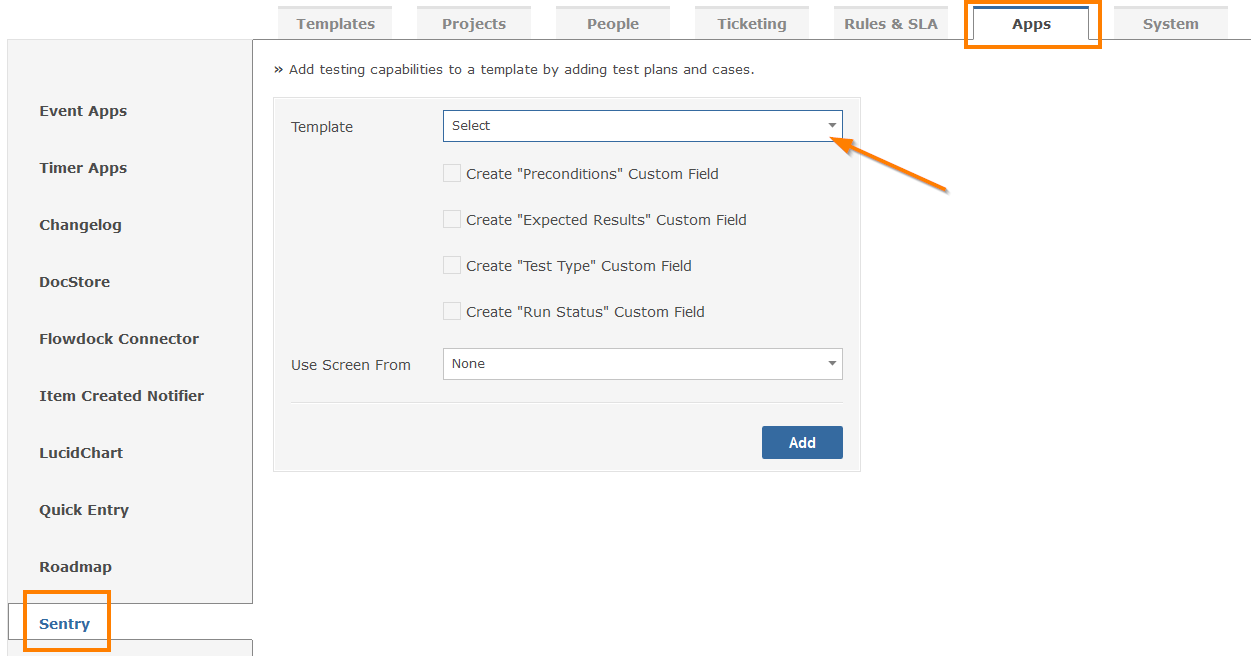Image resolution: width=1251 pixels, height=656 pixels.
Task: Open the Changelog app settings
Action: [x=80, y=225]
